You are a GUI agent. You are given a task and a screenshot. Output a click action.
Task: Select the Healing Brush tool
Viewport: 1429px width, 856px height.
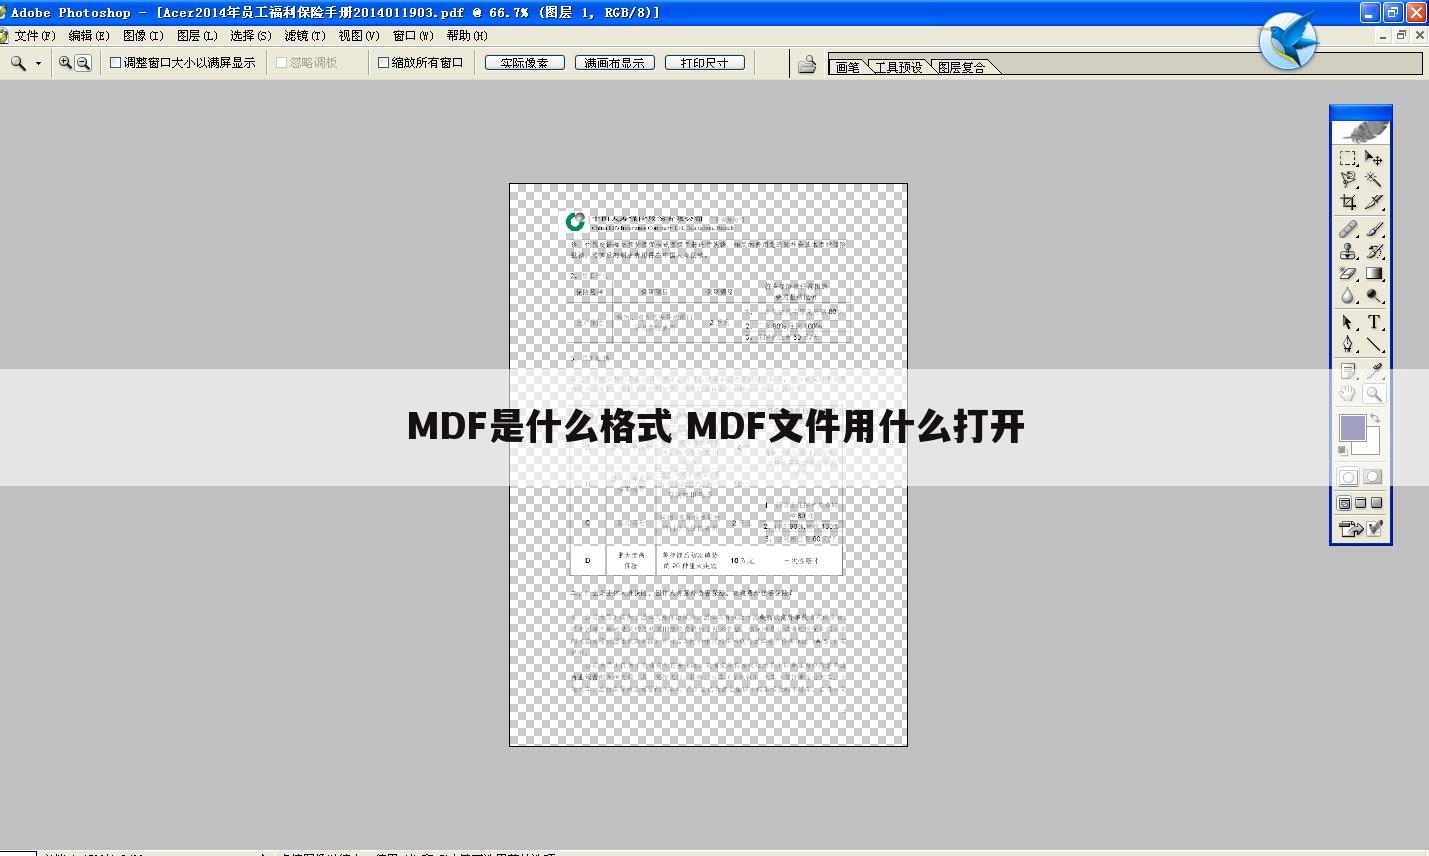coord(1348,230)
